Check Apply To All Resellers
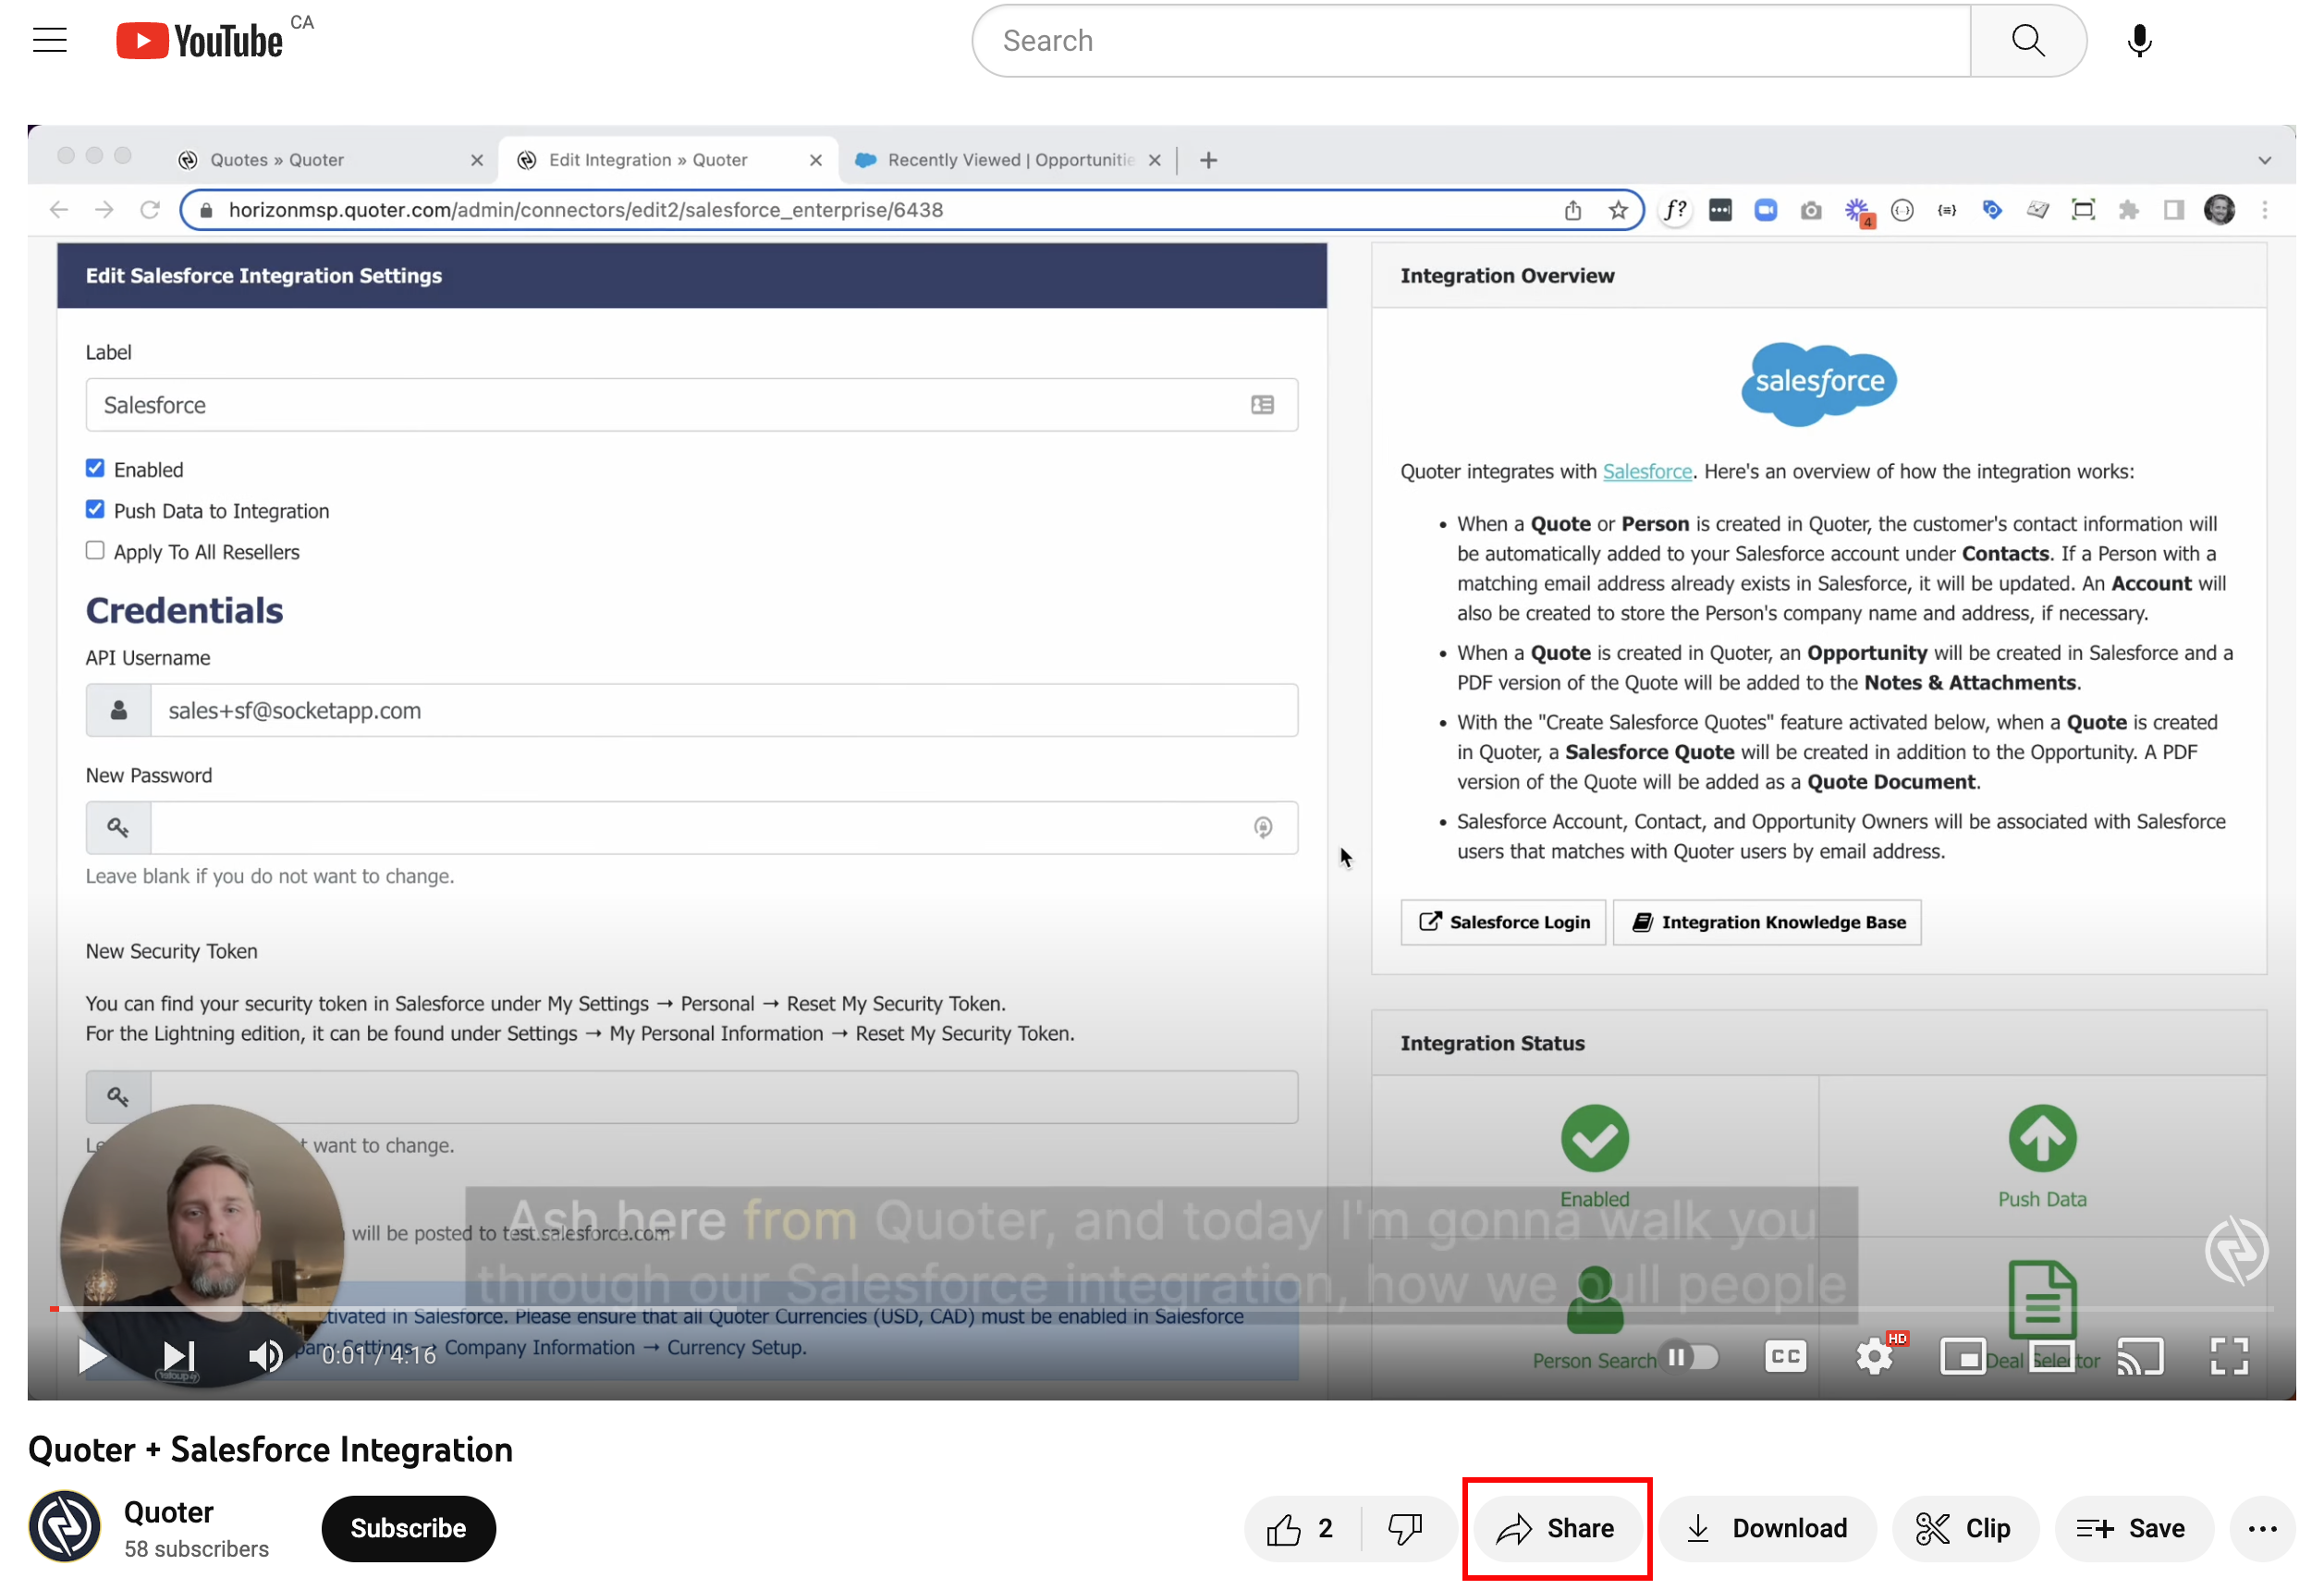 [95, 551]
